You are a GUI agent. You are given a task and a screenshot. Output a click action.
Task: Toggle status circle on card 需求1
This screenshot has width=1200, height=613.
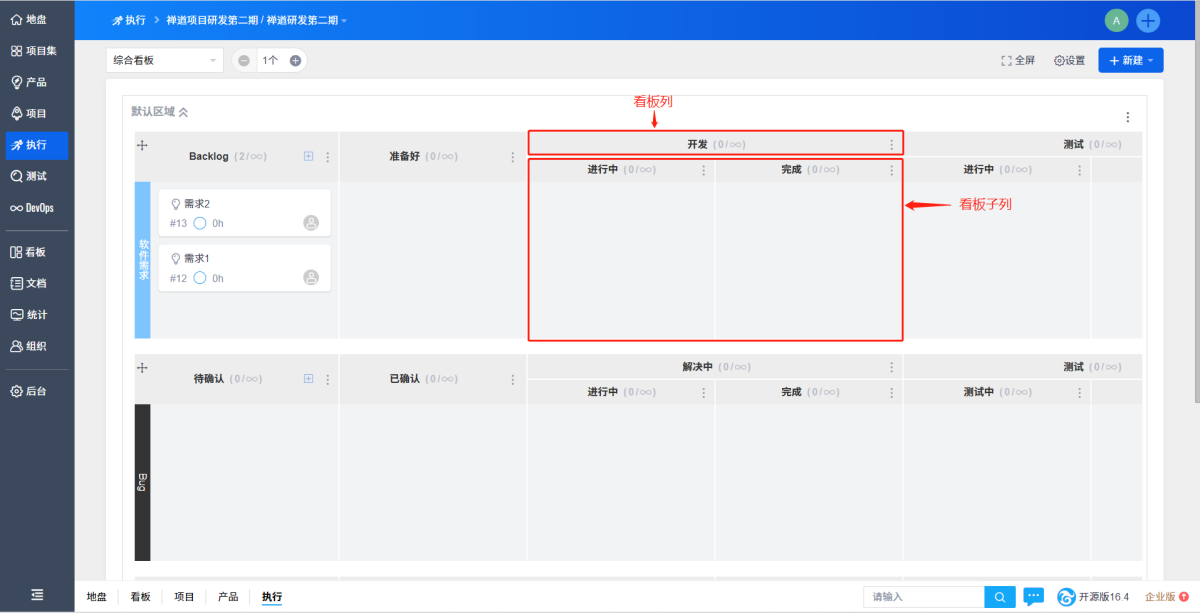200,278
